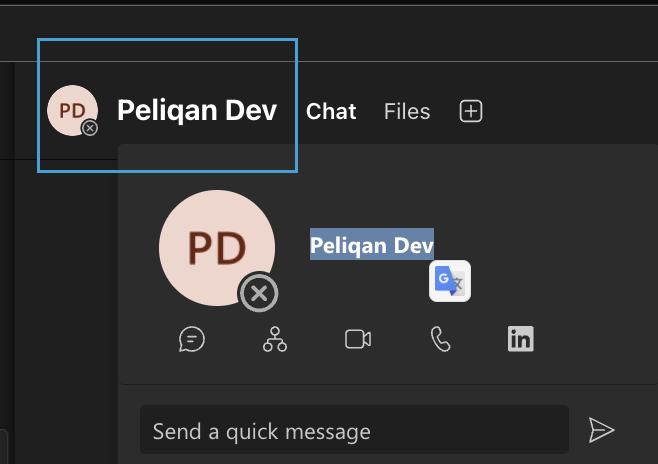Start an audio call via phone icon
This screenshot has width=658, height=464.
pos(441,339)
